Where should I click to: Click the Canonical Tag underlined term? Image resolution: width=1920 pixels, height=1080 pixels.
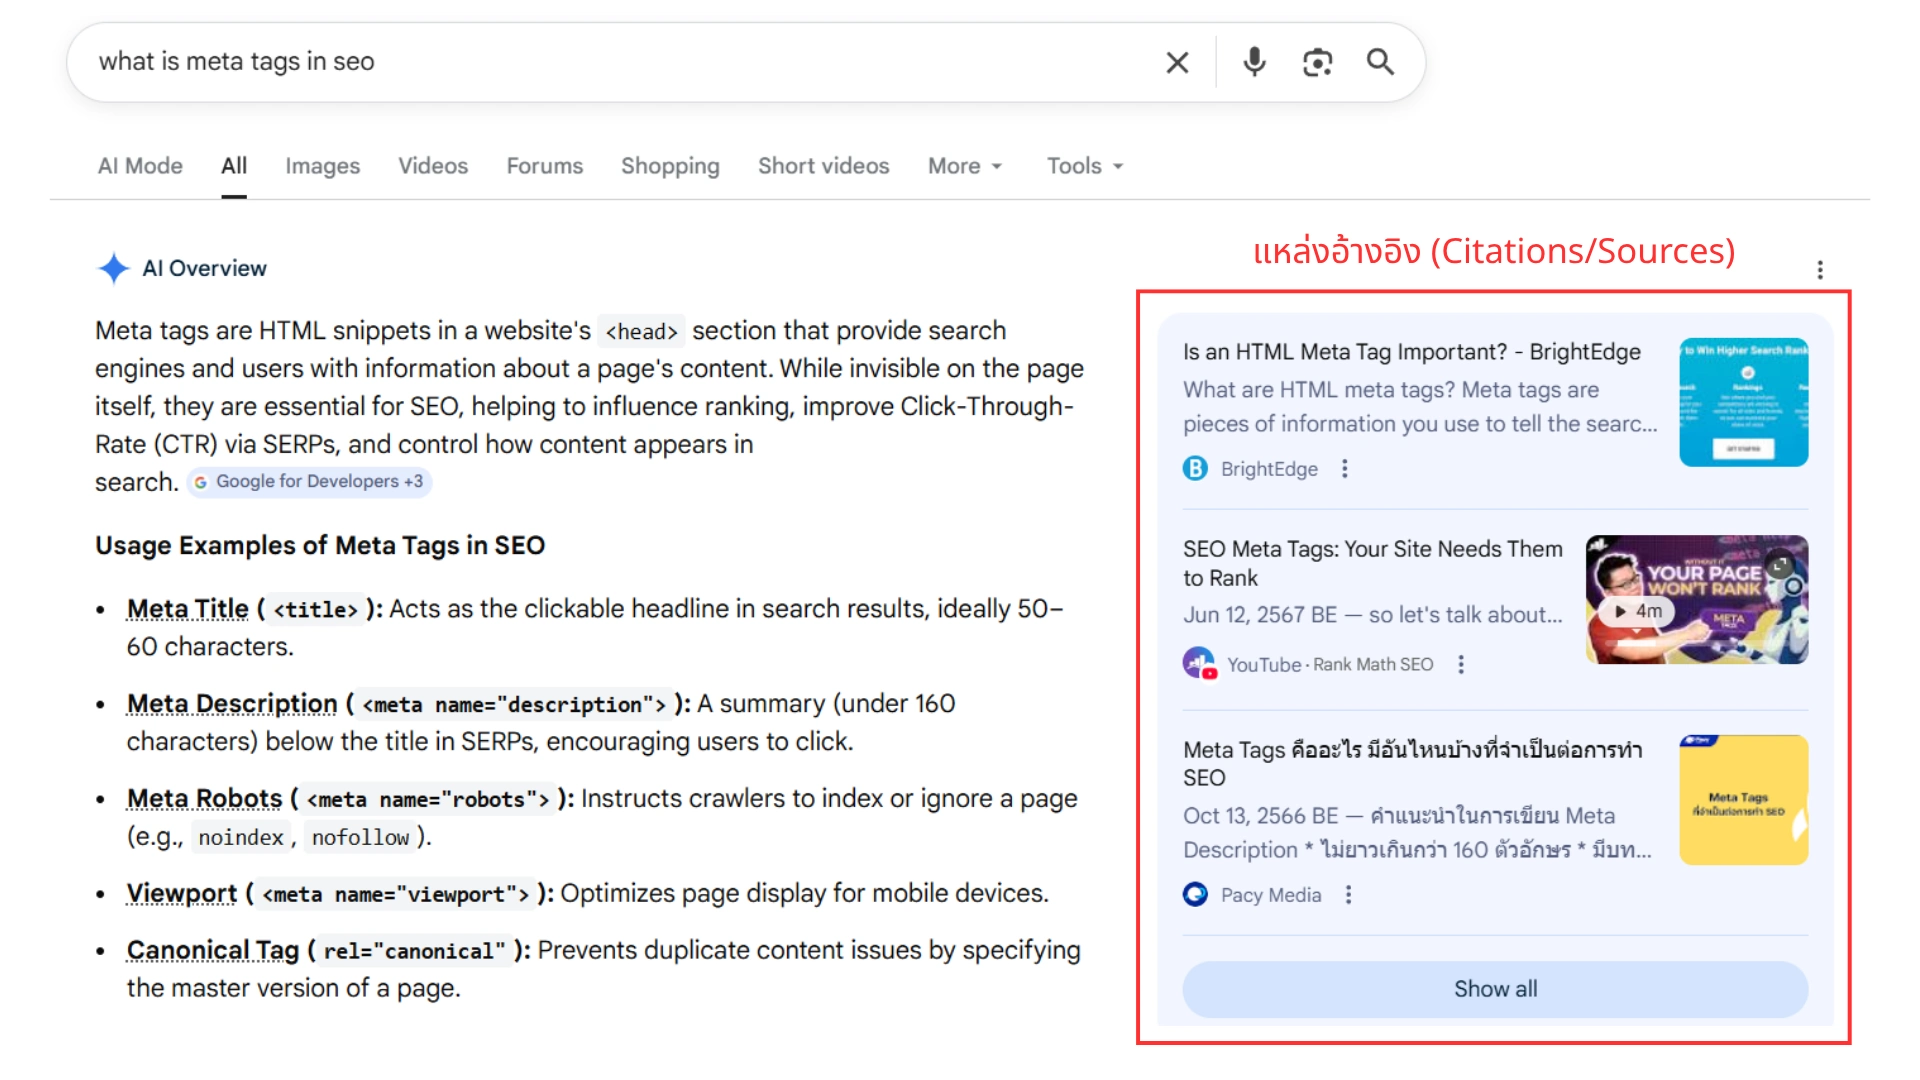click(x=213, y=951)
